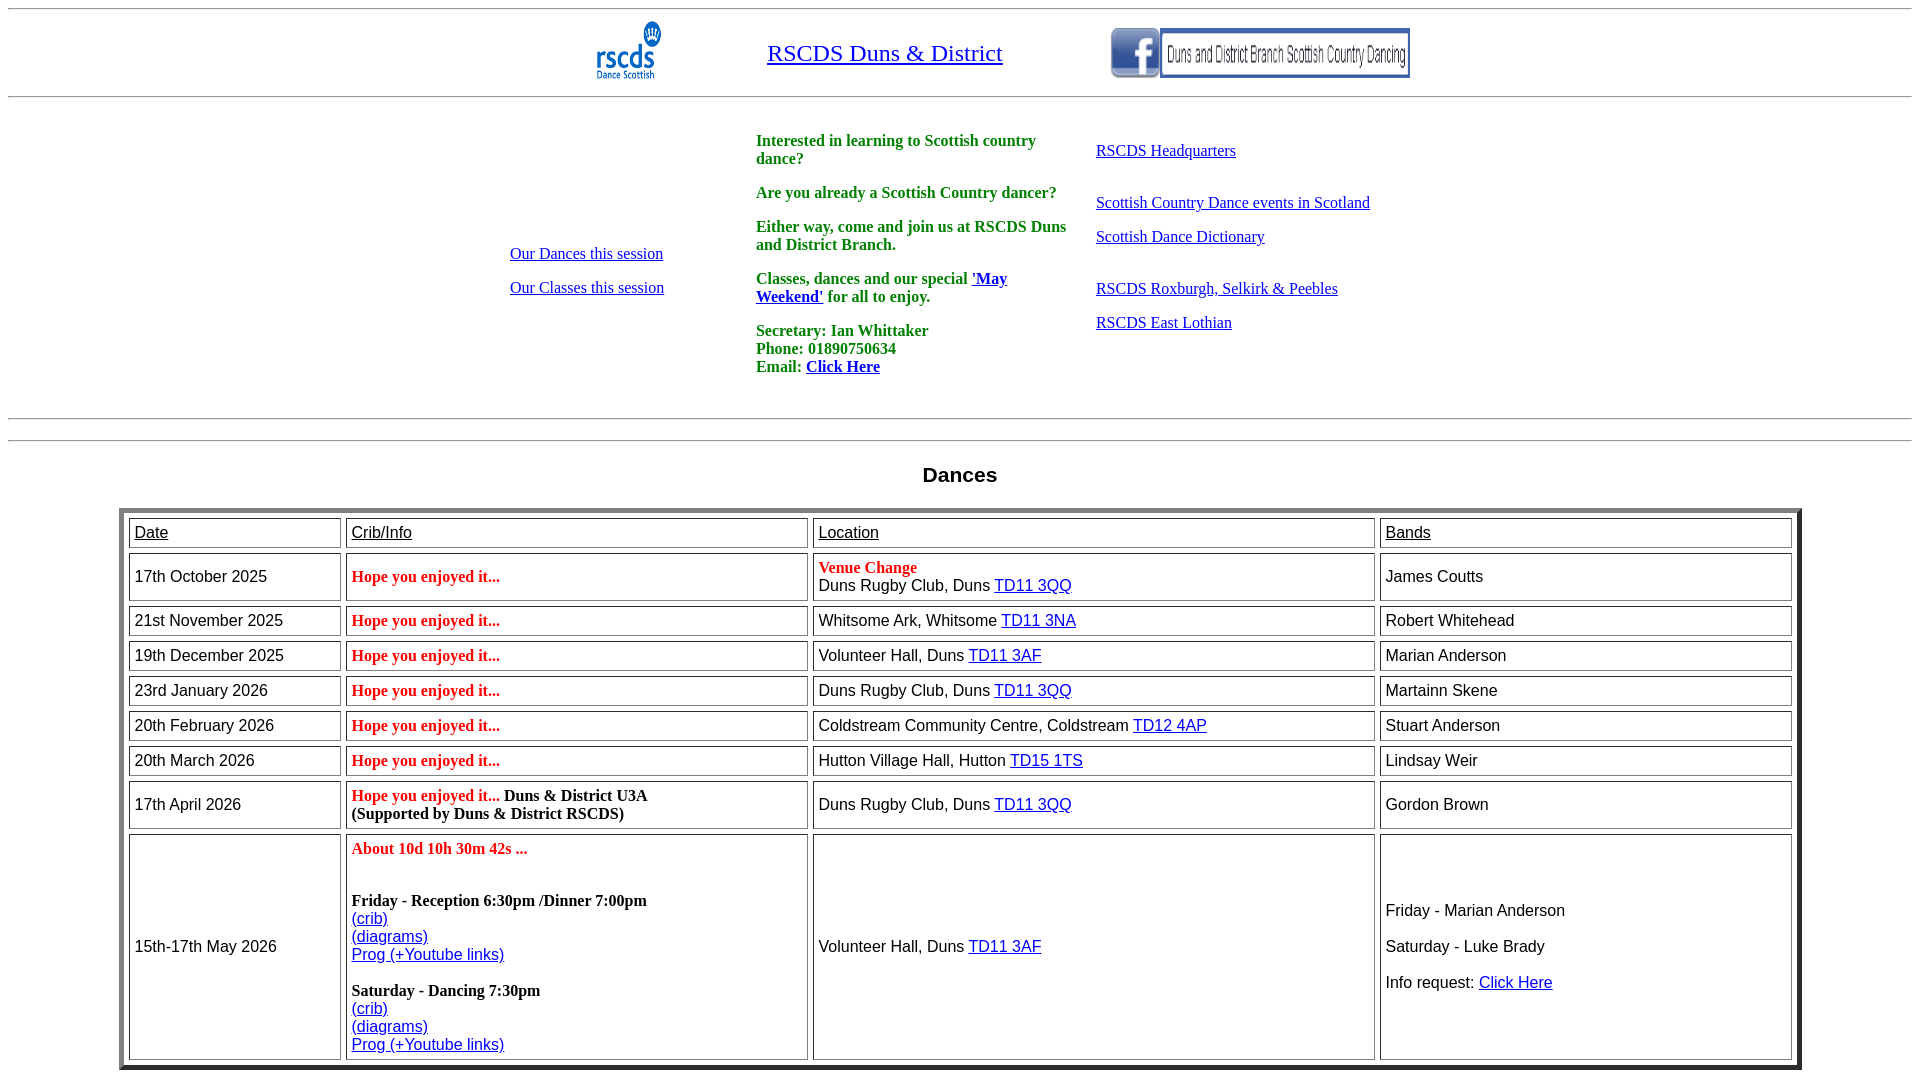
Task: Select the 20th March 2026 date cell
Action: coord(235,761)
